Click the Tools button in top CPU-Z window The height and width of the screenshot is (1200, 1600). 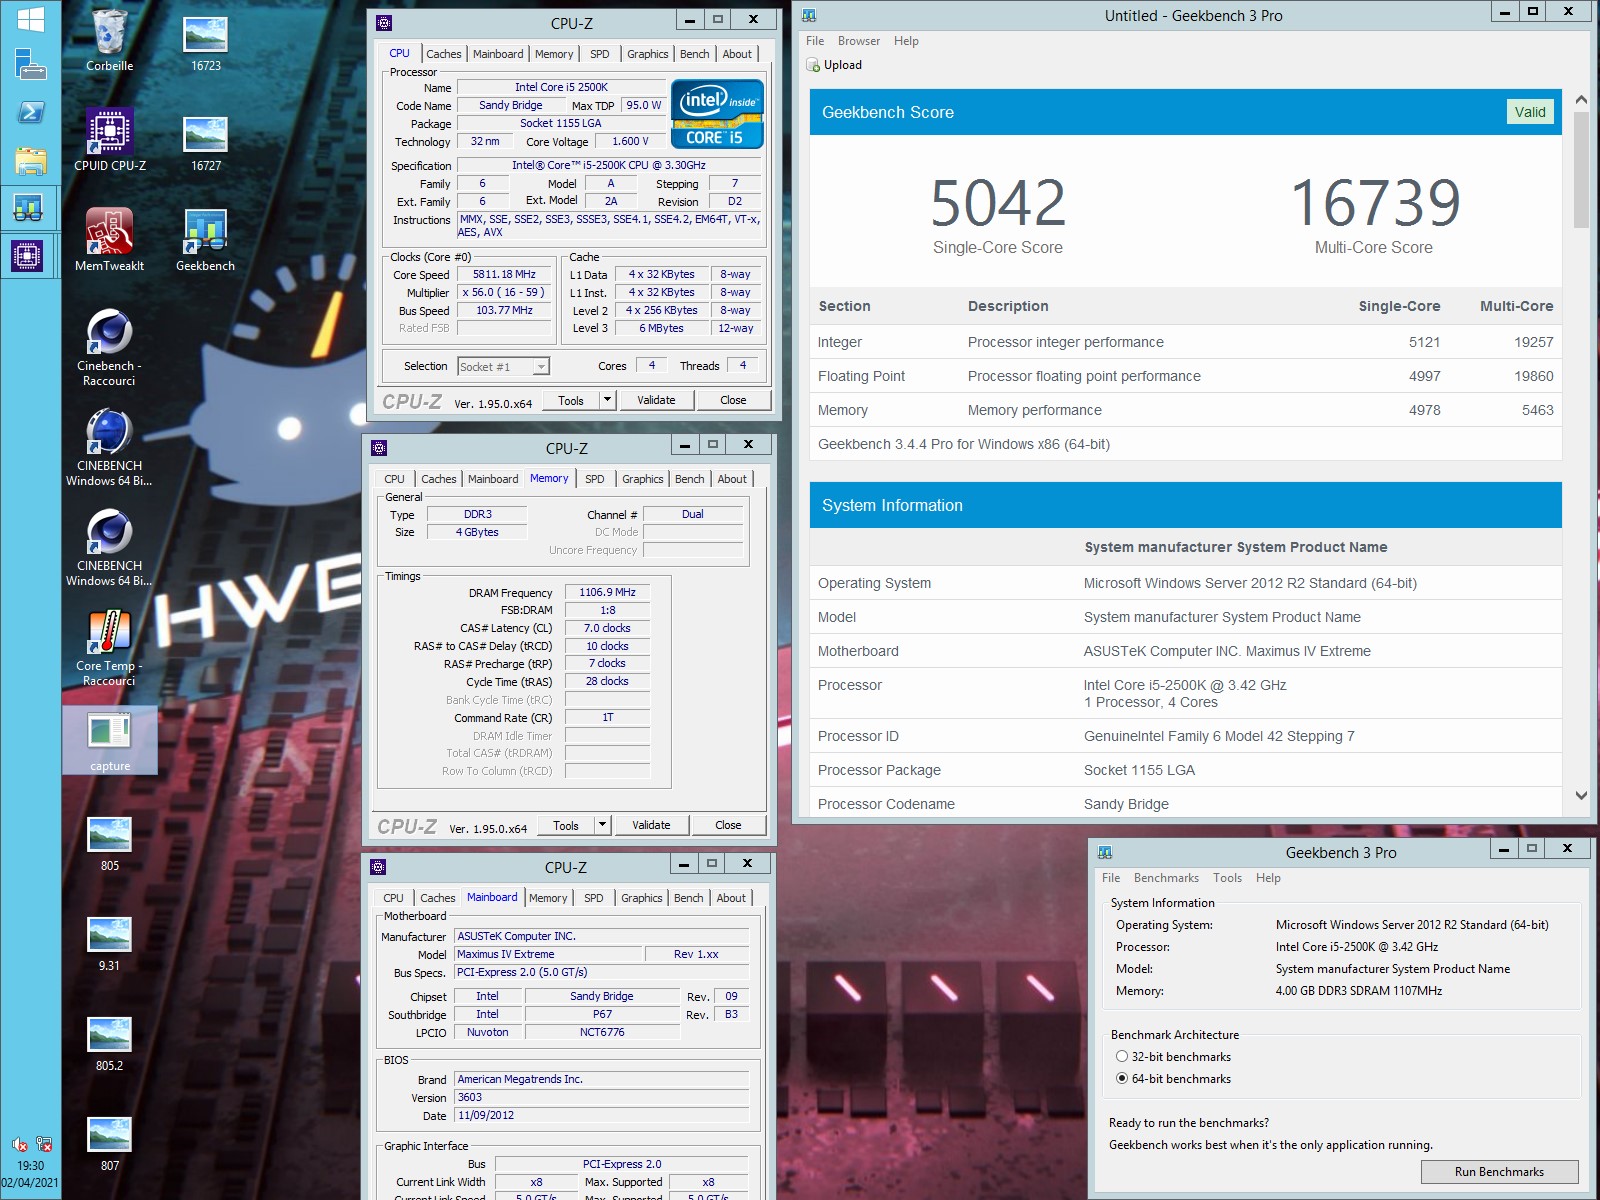(571, 400)
